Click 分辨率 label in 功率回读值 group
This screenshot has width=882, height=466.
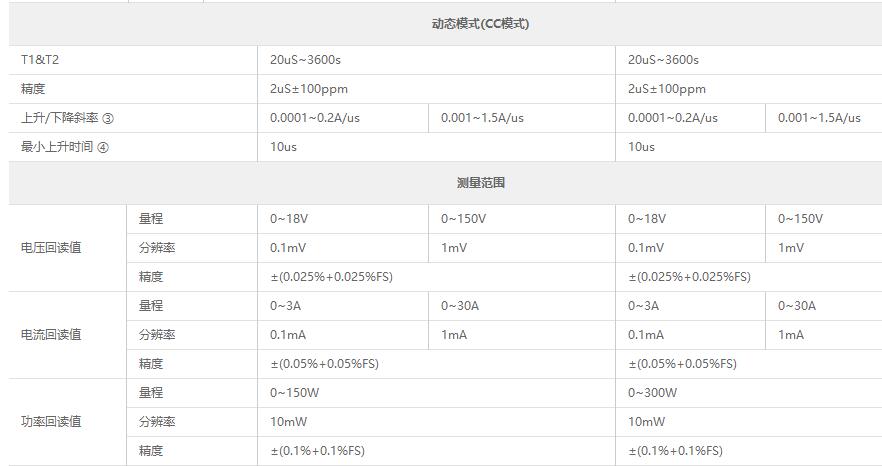tap(157, 422)
